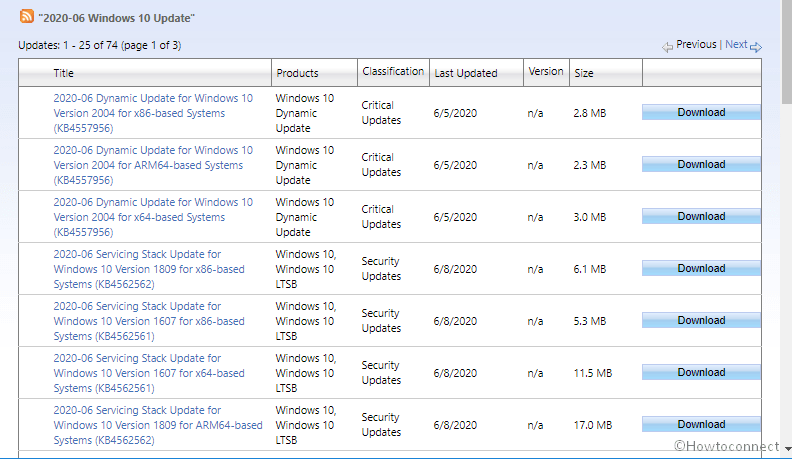Download the 17.0 MB Servicing Stack Update
This screenshot has width=792, height=459.
(x=701, y=424)
